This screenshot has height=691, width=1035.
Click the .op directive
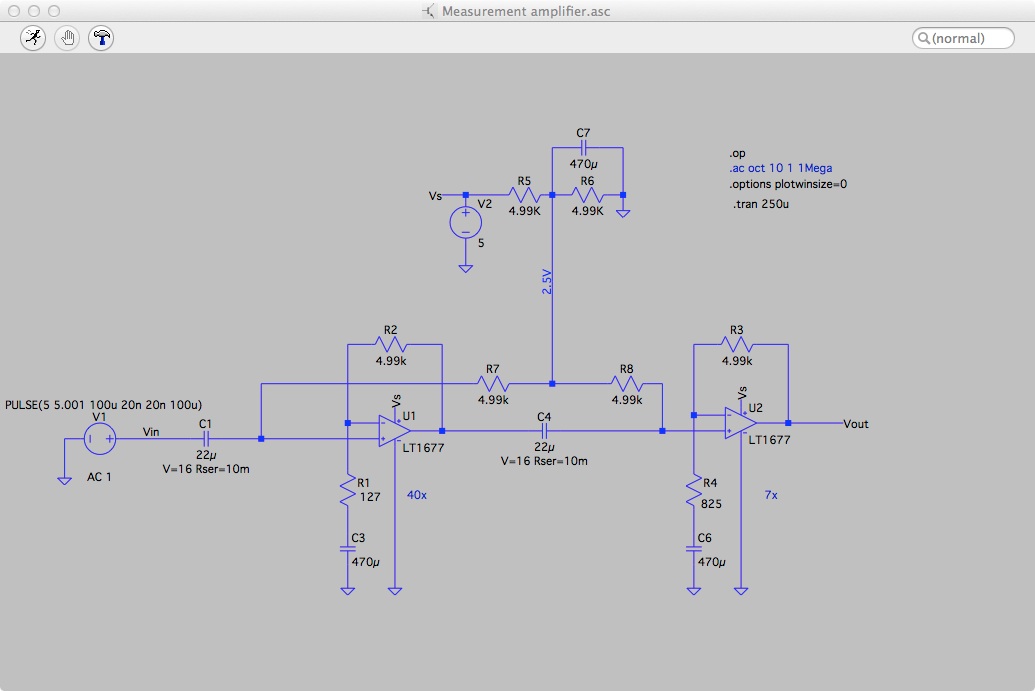[737, 153]
